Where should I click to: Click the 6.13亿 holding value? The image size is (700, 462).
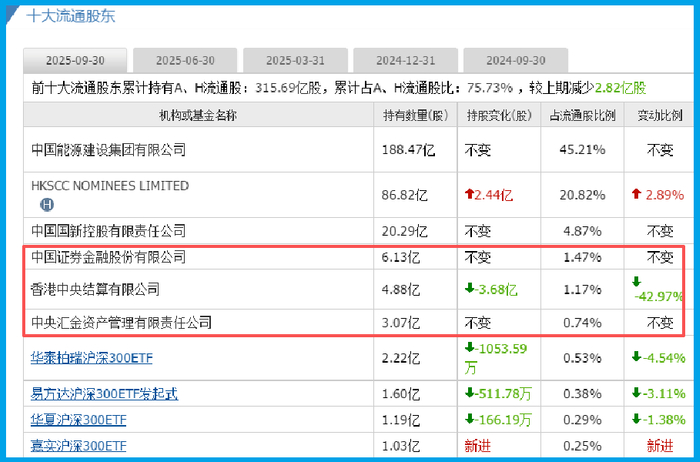(401, 257)
